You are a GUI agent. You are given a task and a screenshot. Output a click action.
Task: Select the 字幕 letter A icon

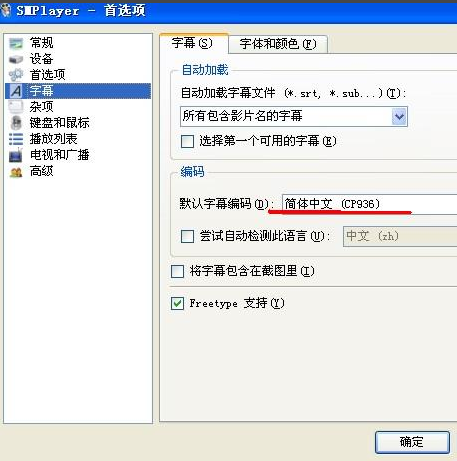pos(16,91)
